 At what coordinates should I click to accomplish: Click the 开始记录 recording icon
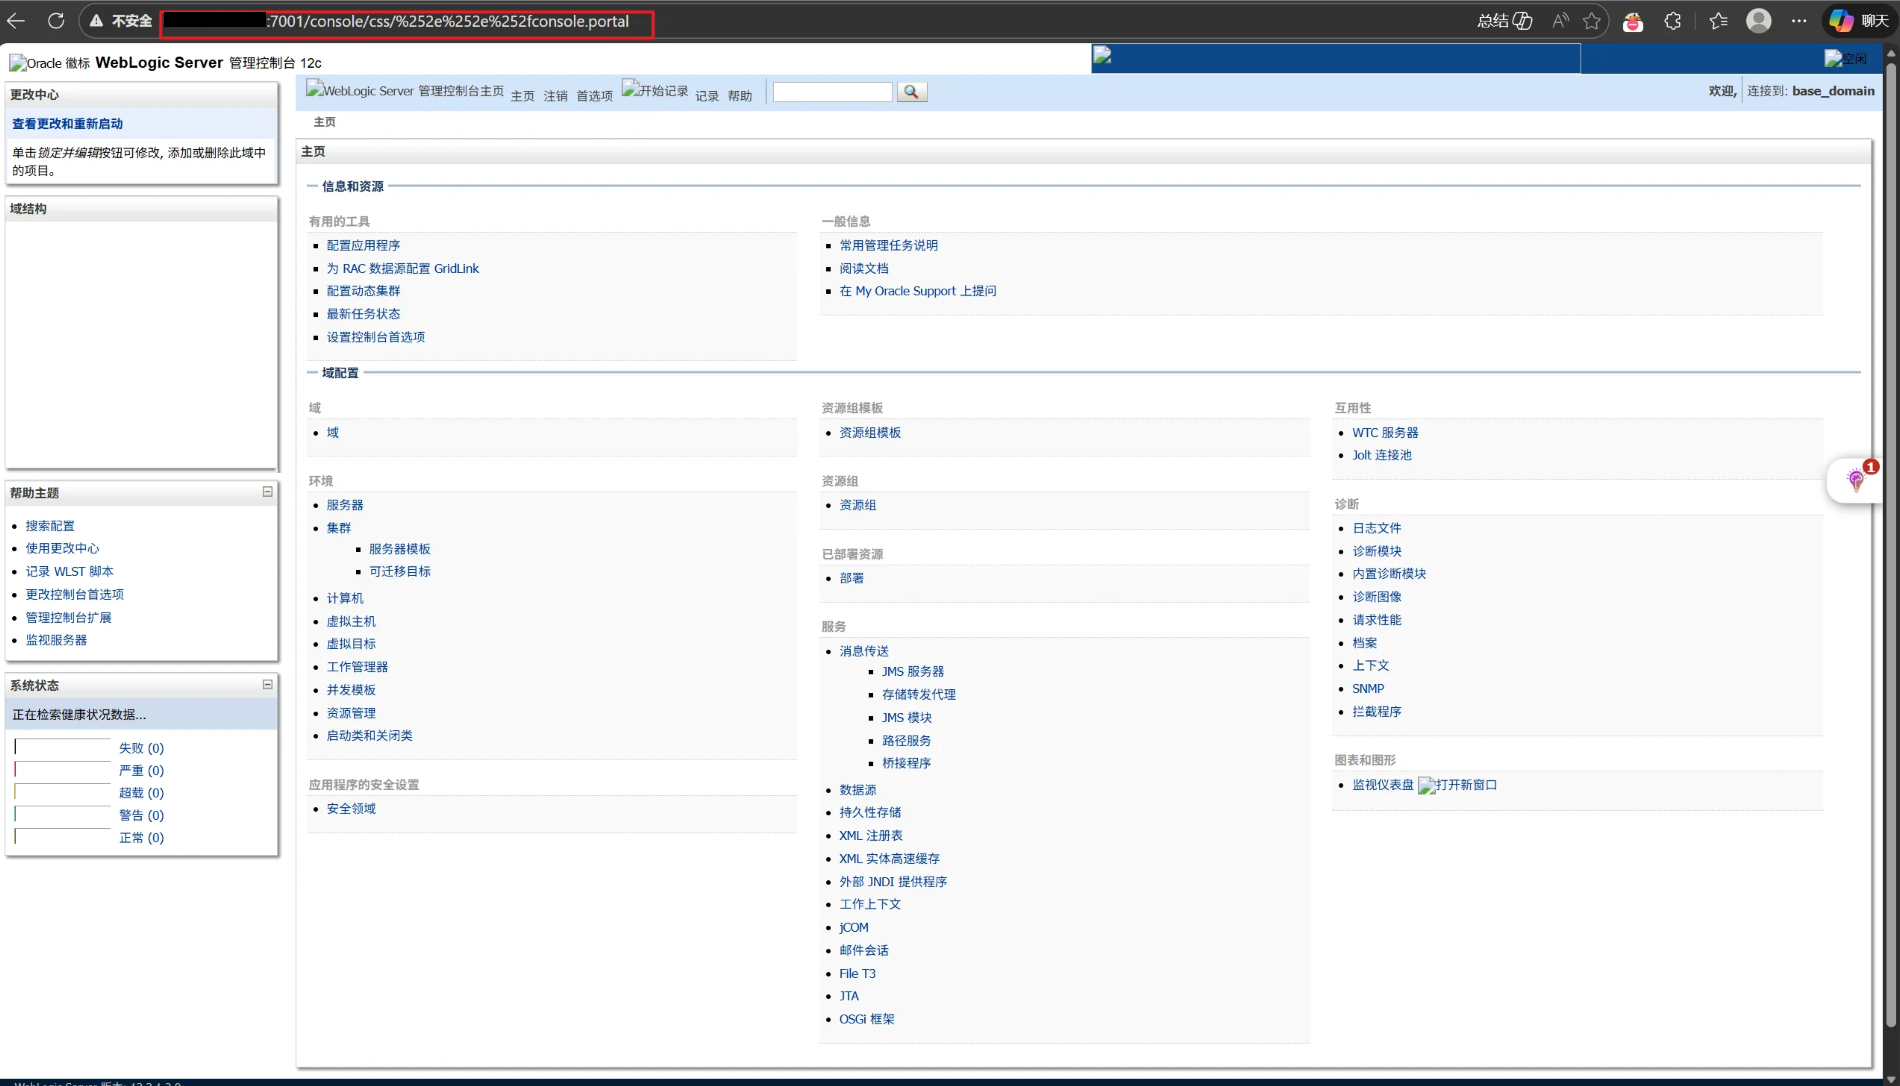pos(655,90)
